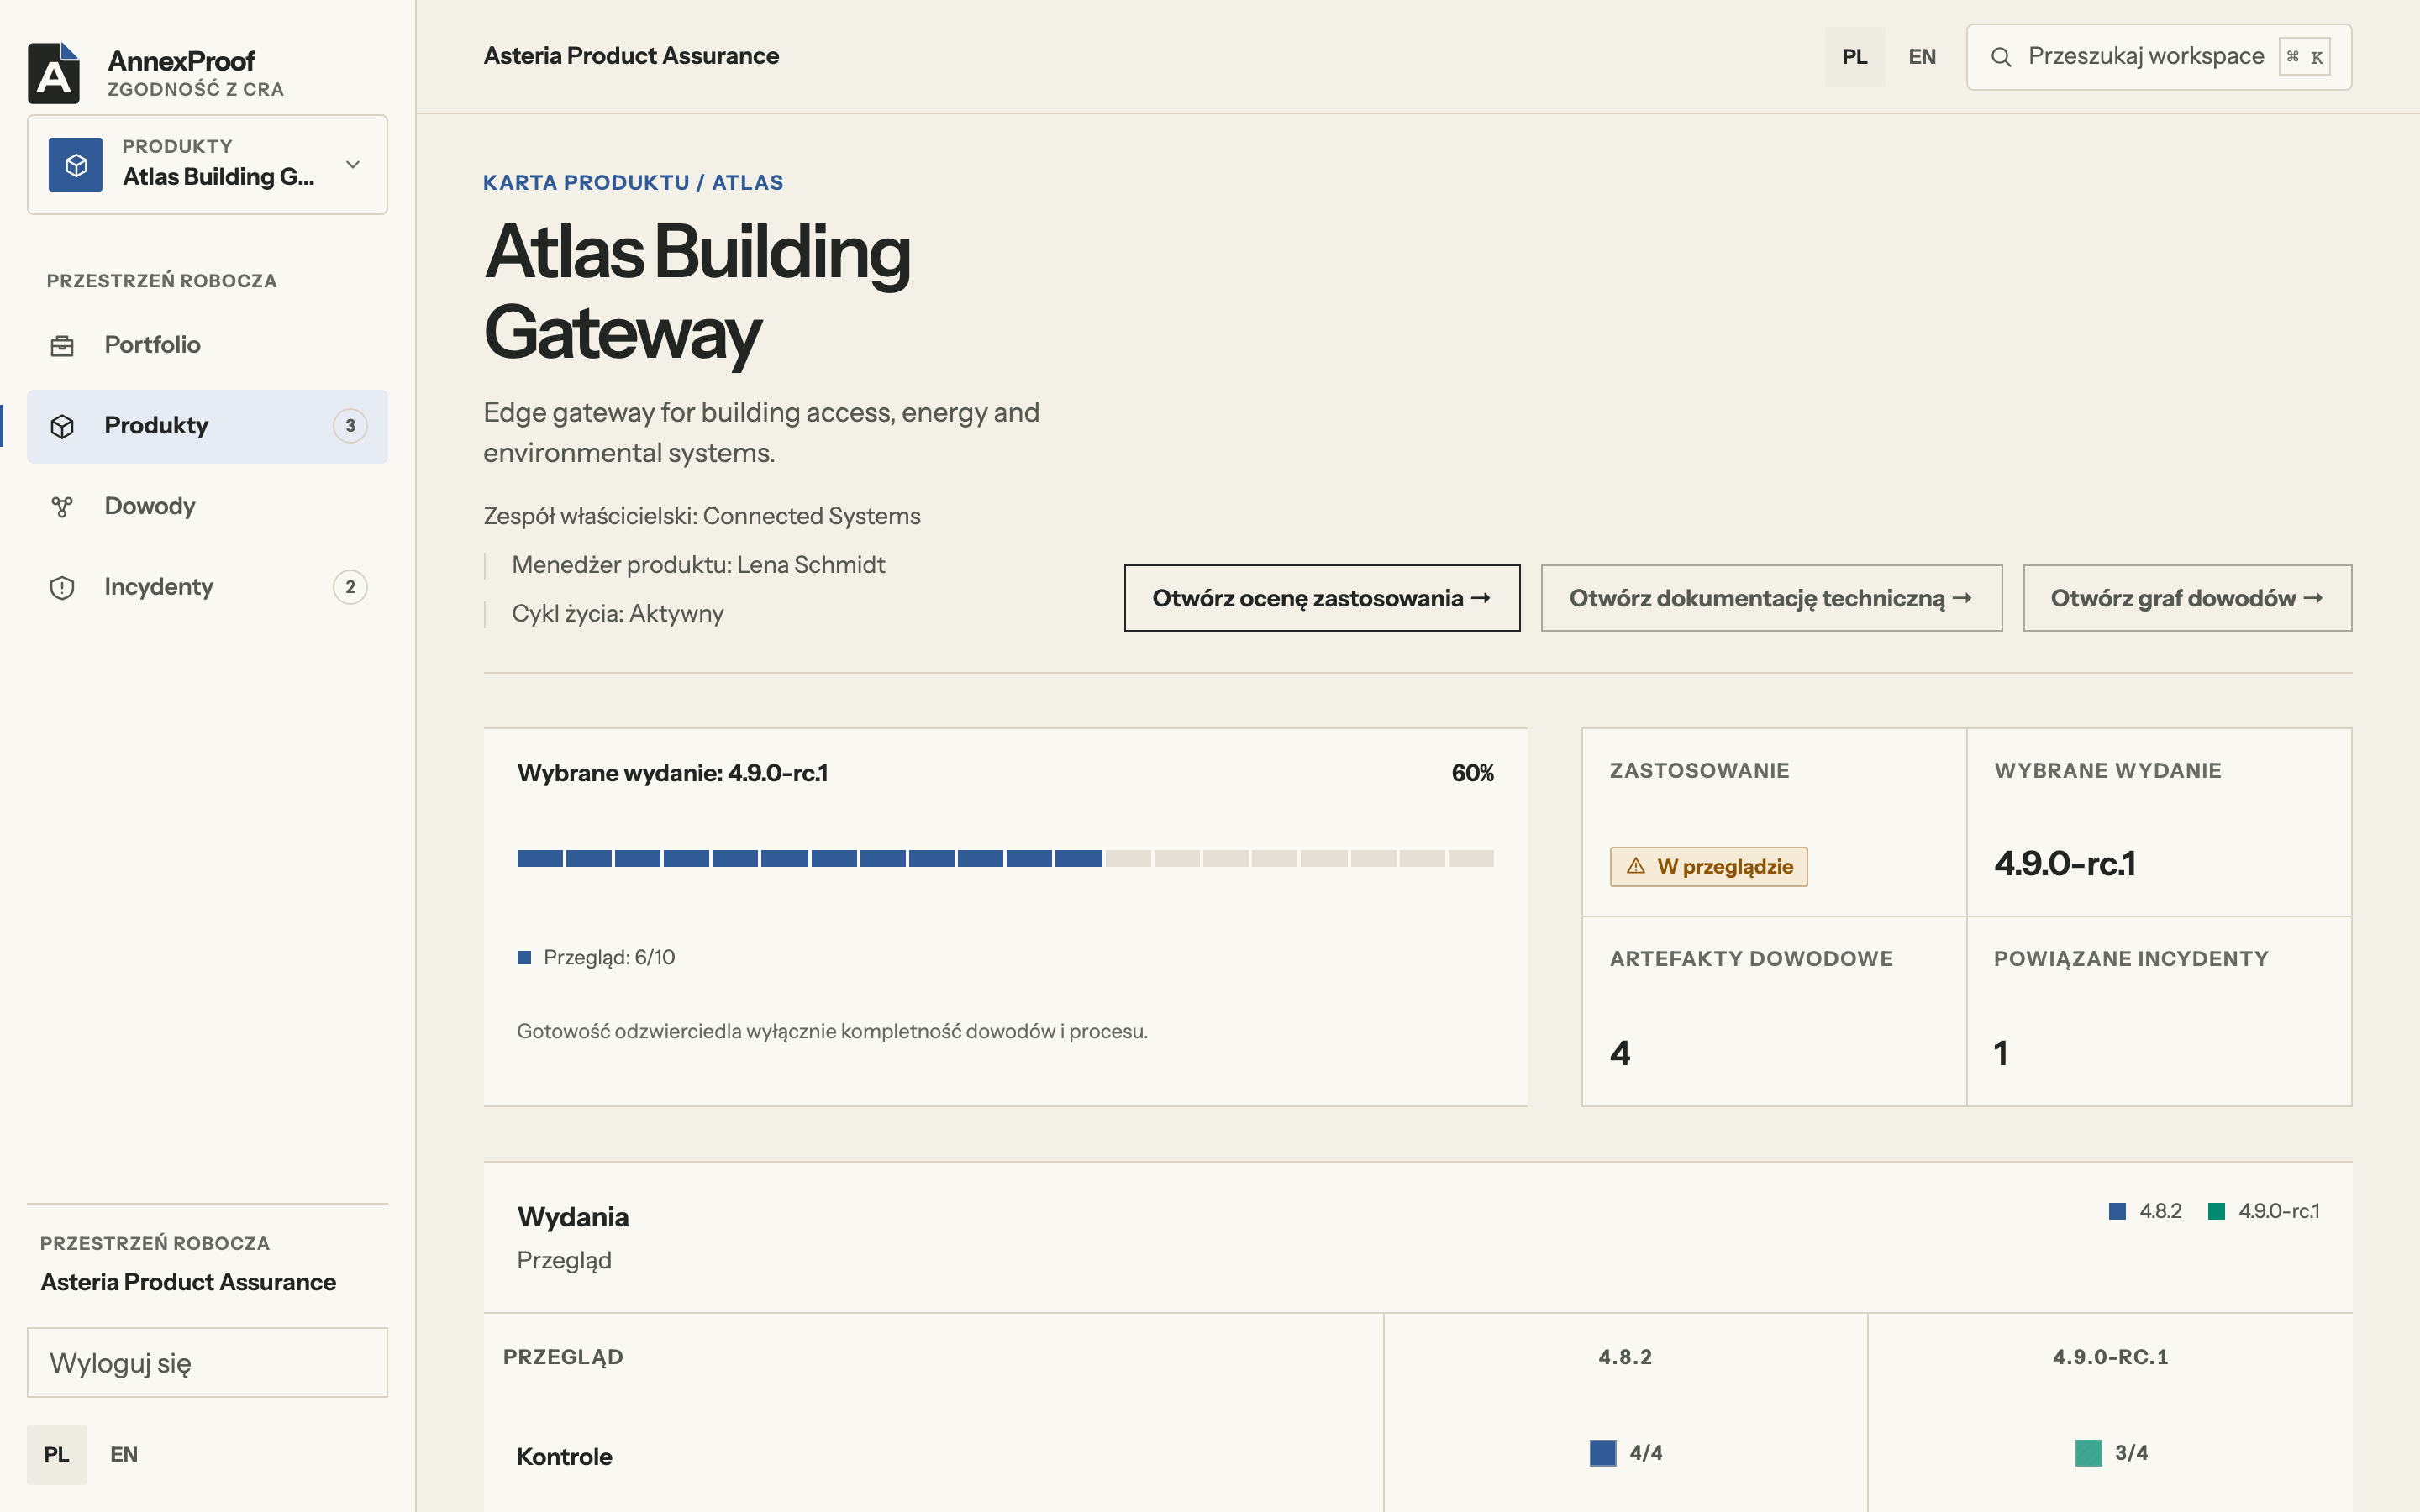2420x1512 pixels.
Task: Click the KARTA PRODUKTU / ATLAS breadcrumb
Action: pos(633,183)
